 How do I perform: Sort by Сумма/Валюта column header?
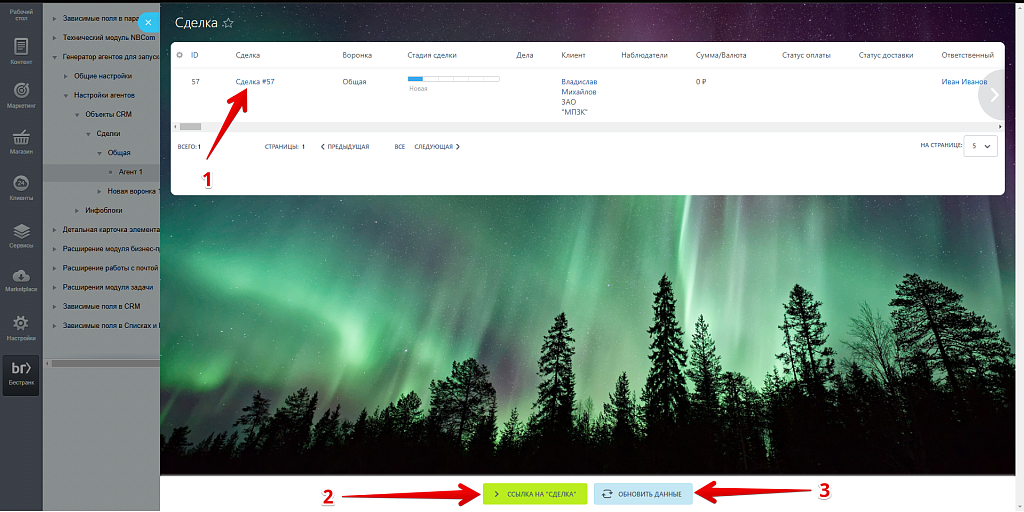tap(721, 56)
